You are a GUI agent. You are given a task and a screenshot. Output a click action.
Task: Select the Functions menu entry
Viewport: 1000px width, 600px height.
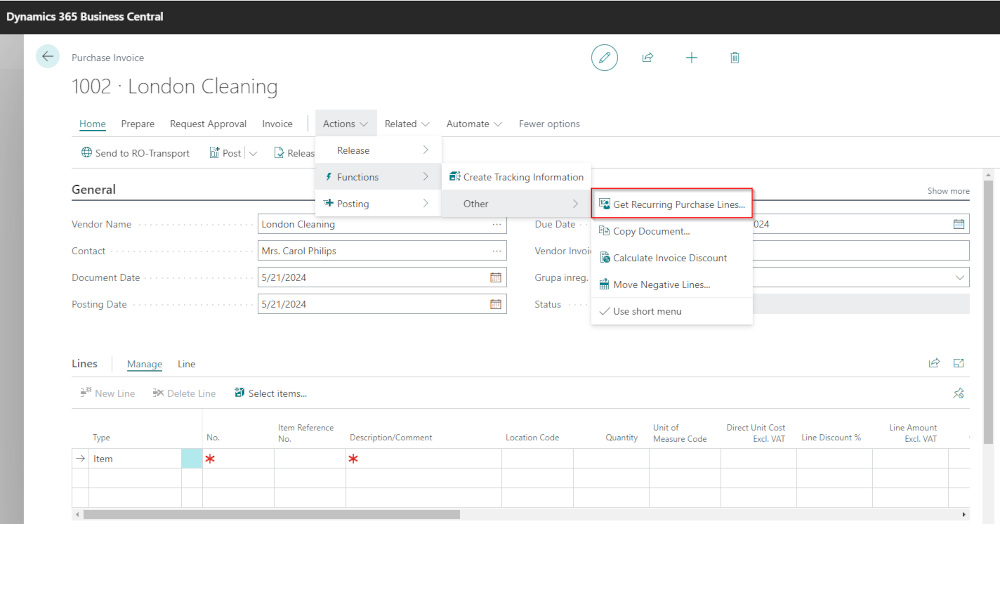pyautogui.click(x=378, y=177)
